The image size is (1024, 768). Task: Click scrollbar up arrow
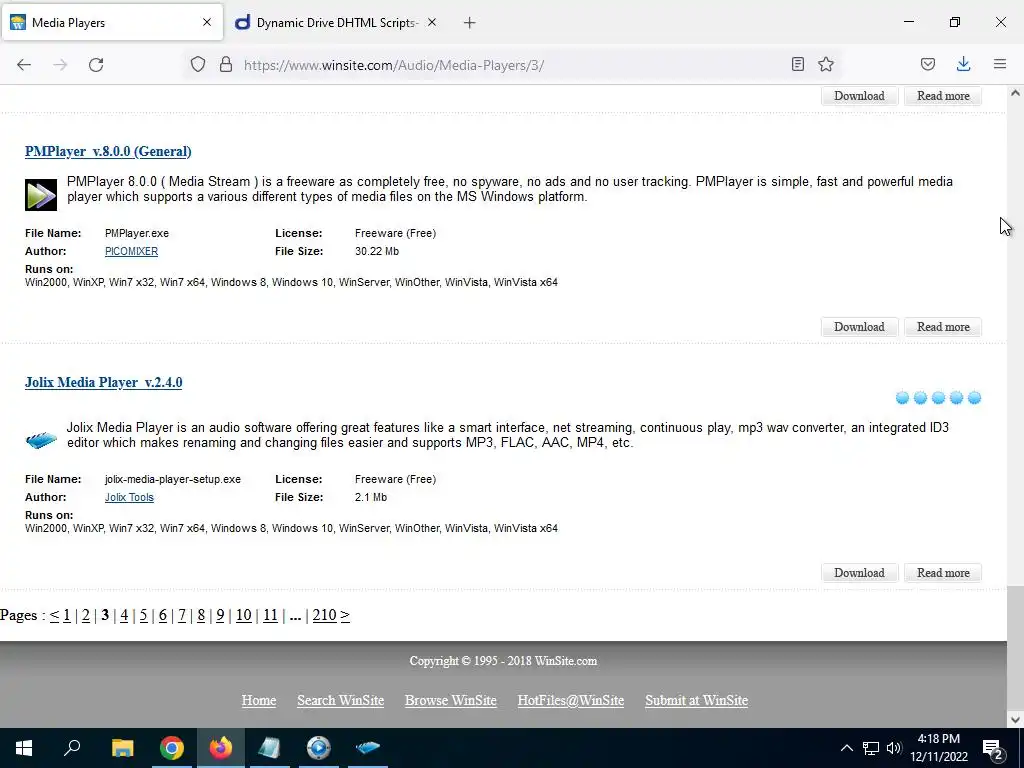click(1015, 93)
